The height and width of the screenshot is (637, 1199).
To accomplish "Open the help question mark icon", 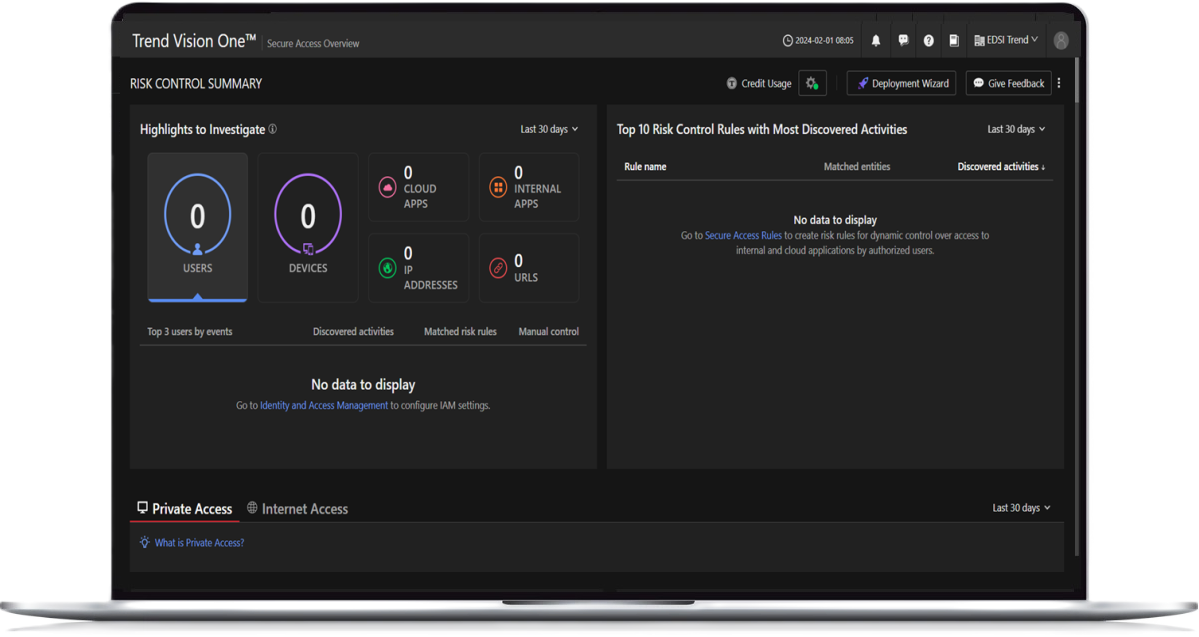I will [928, 41].
